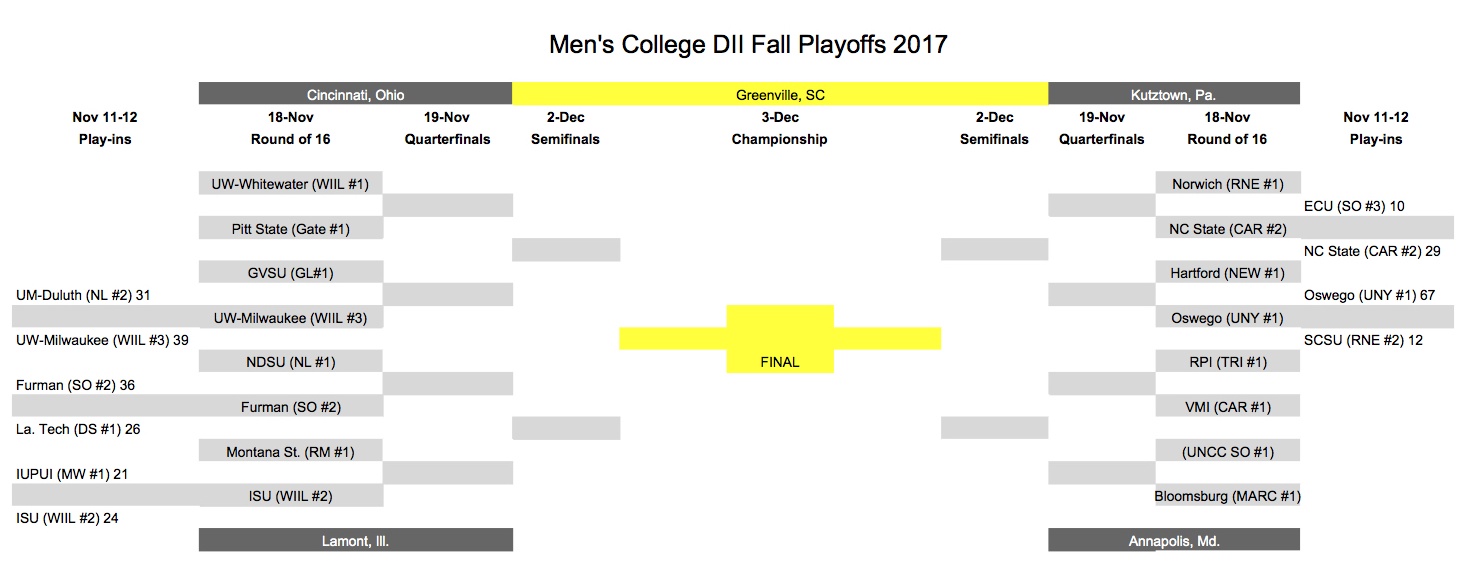1478x587 pixels.
Task: Select the 3-Dec Championship column heading
Action: pyautogui.click(x=780, y=128)
